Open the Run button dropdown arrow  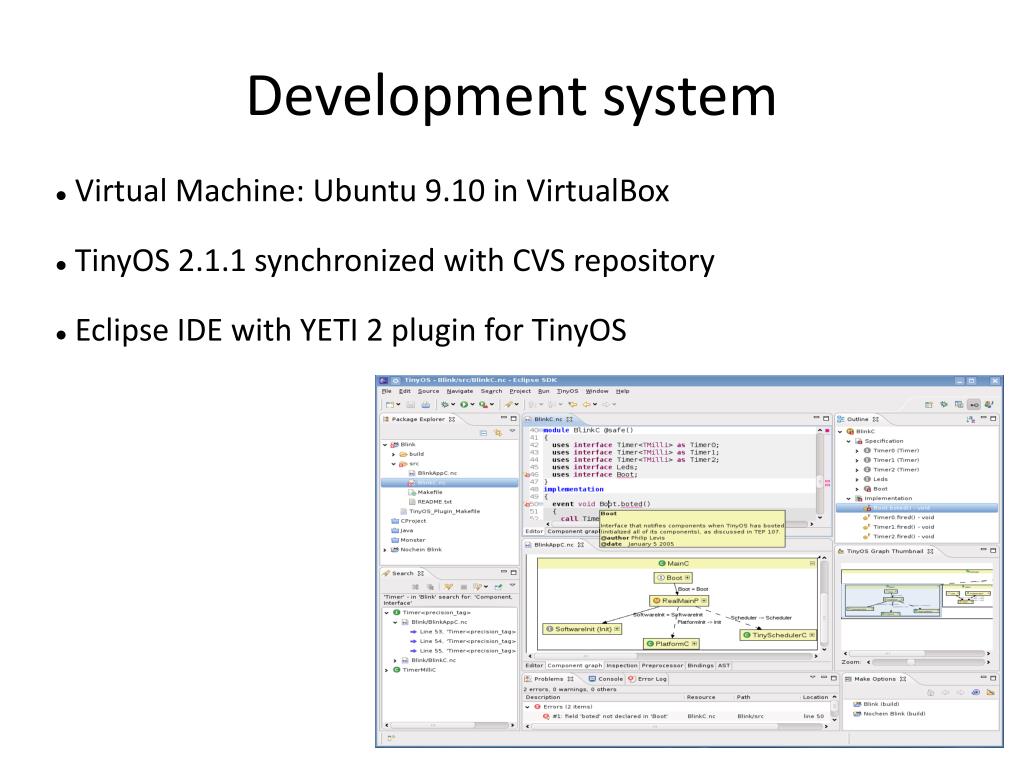[x=472, y=405]
